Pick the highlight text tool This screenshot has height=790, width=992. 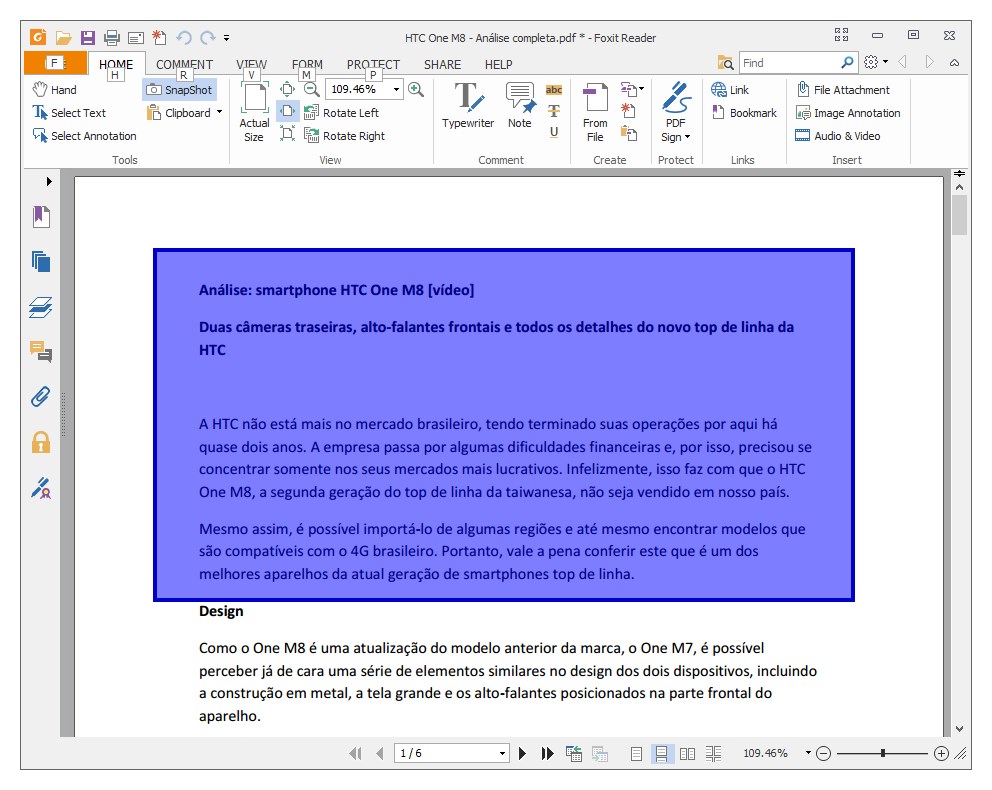[554, 90]
